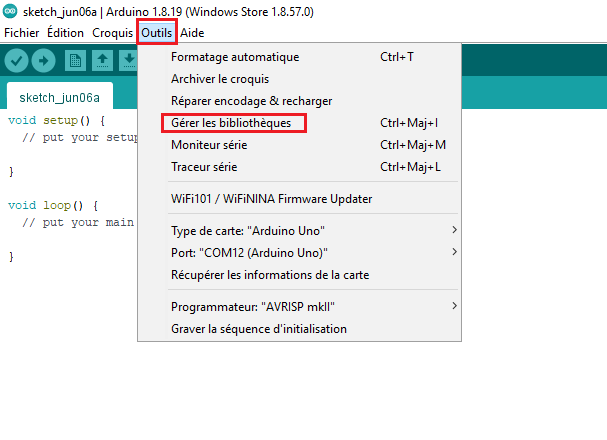Select Réparer encodage & recharger

point(299,101)
